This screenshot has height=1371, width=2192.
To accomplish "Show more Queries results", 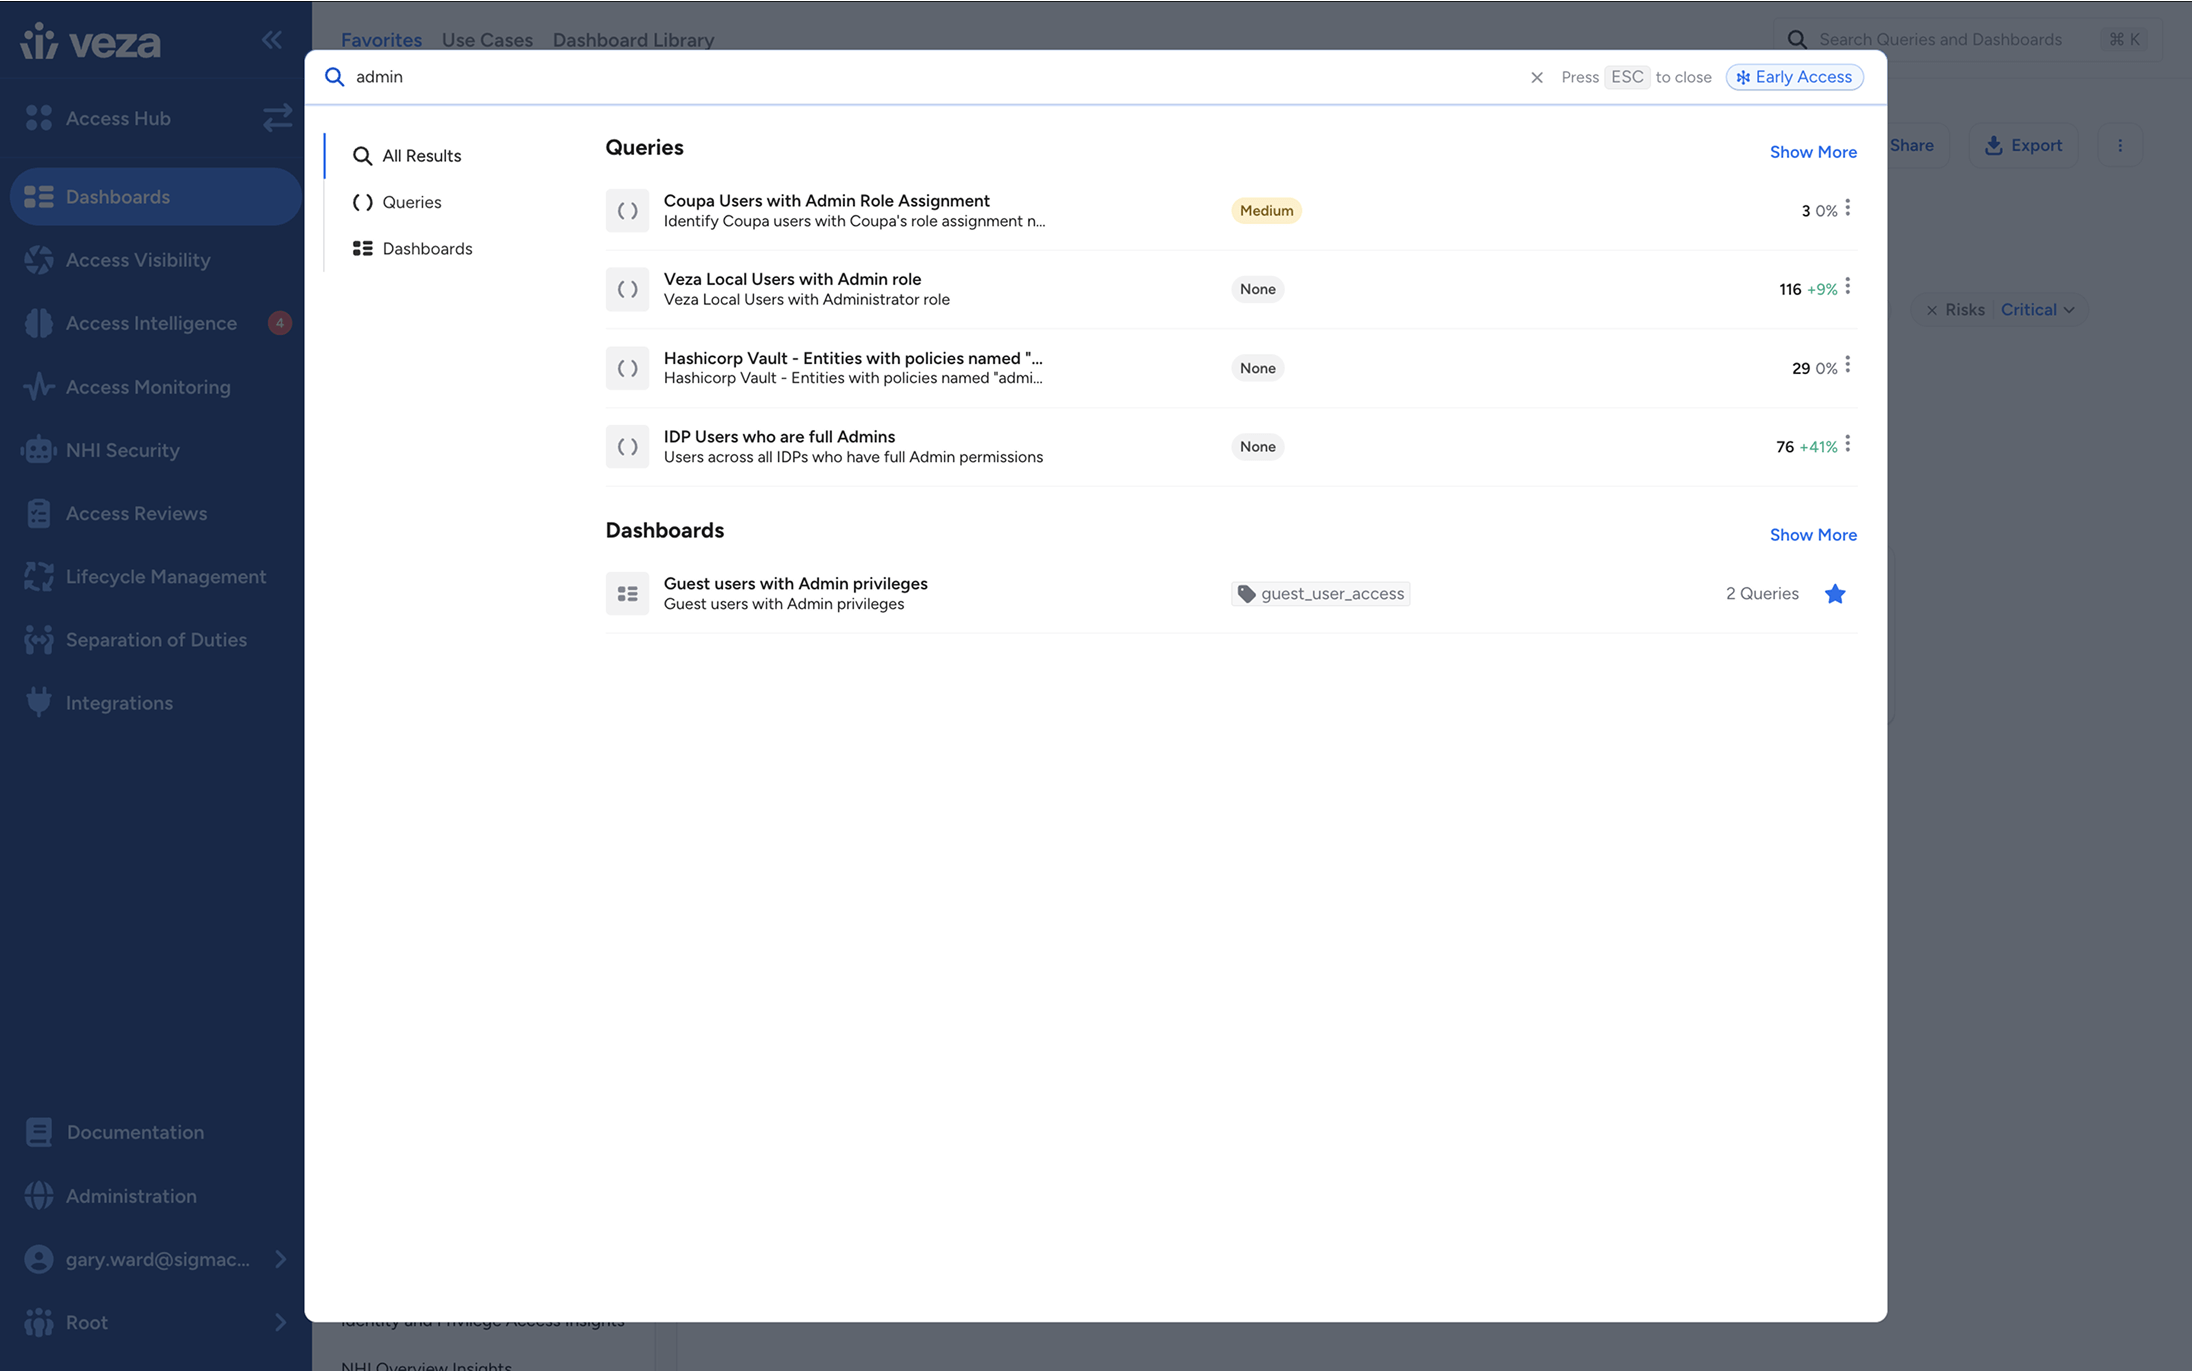I will pyautogui.click(x=1812, y=152).
